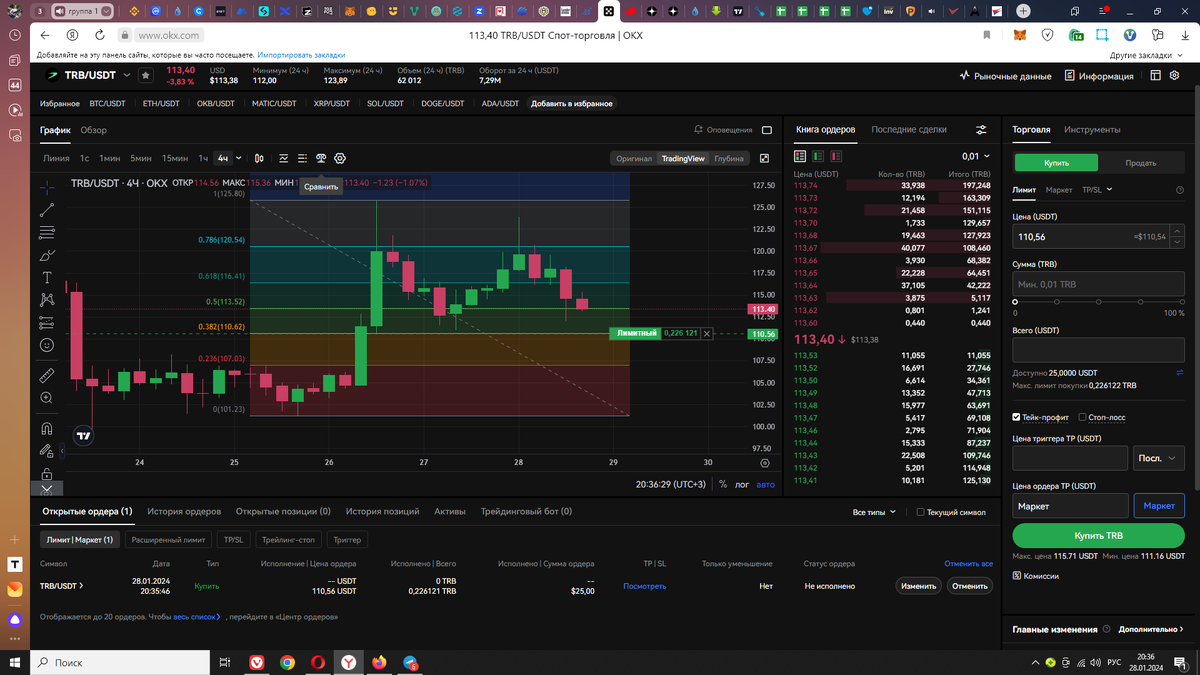Open the История ордеров tab
The height and width of the screenshot is (675, 1200).
pyautogui.click(x=184, y=511)
